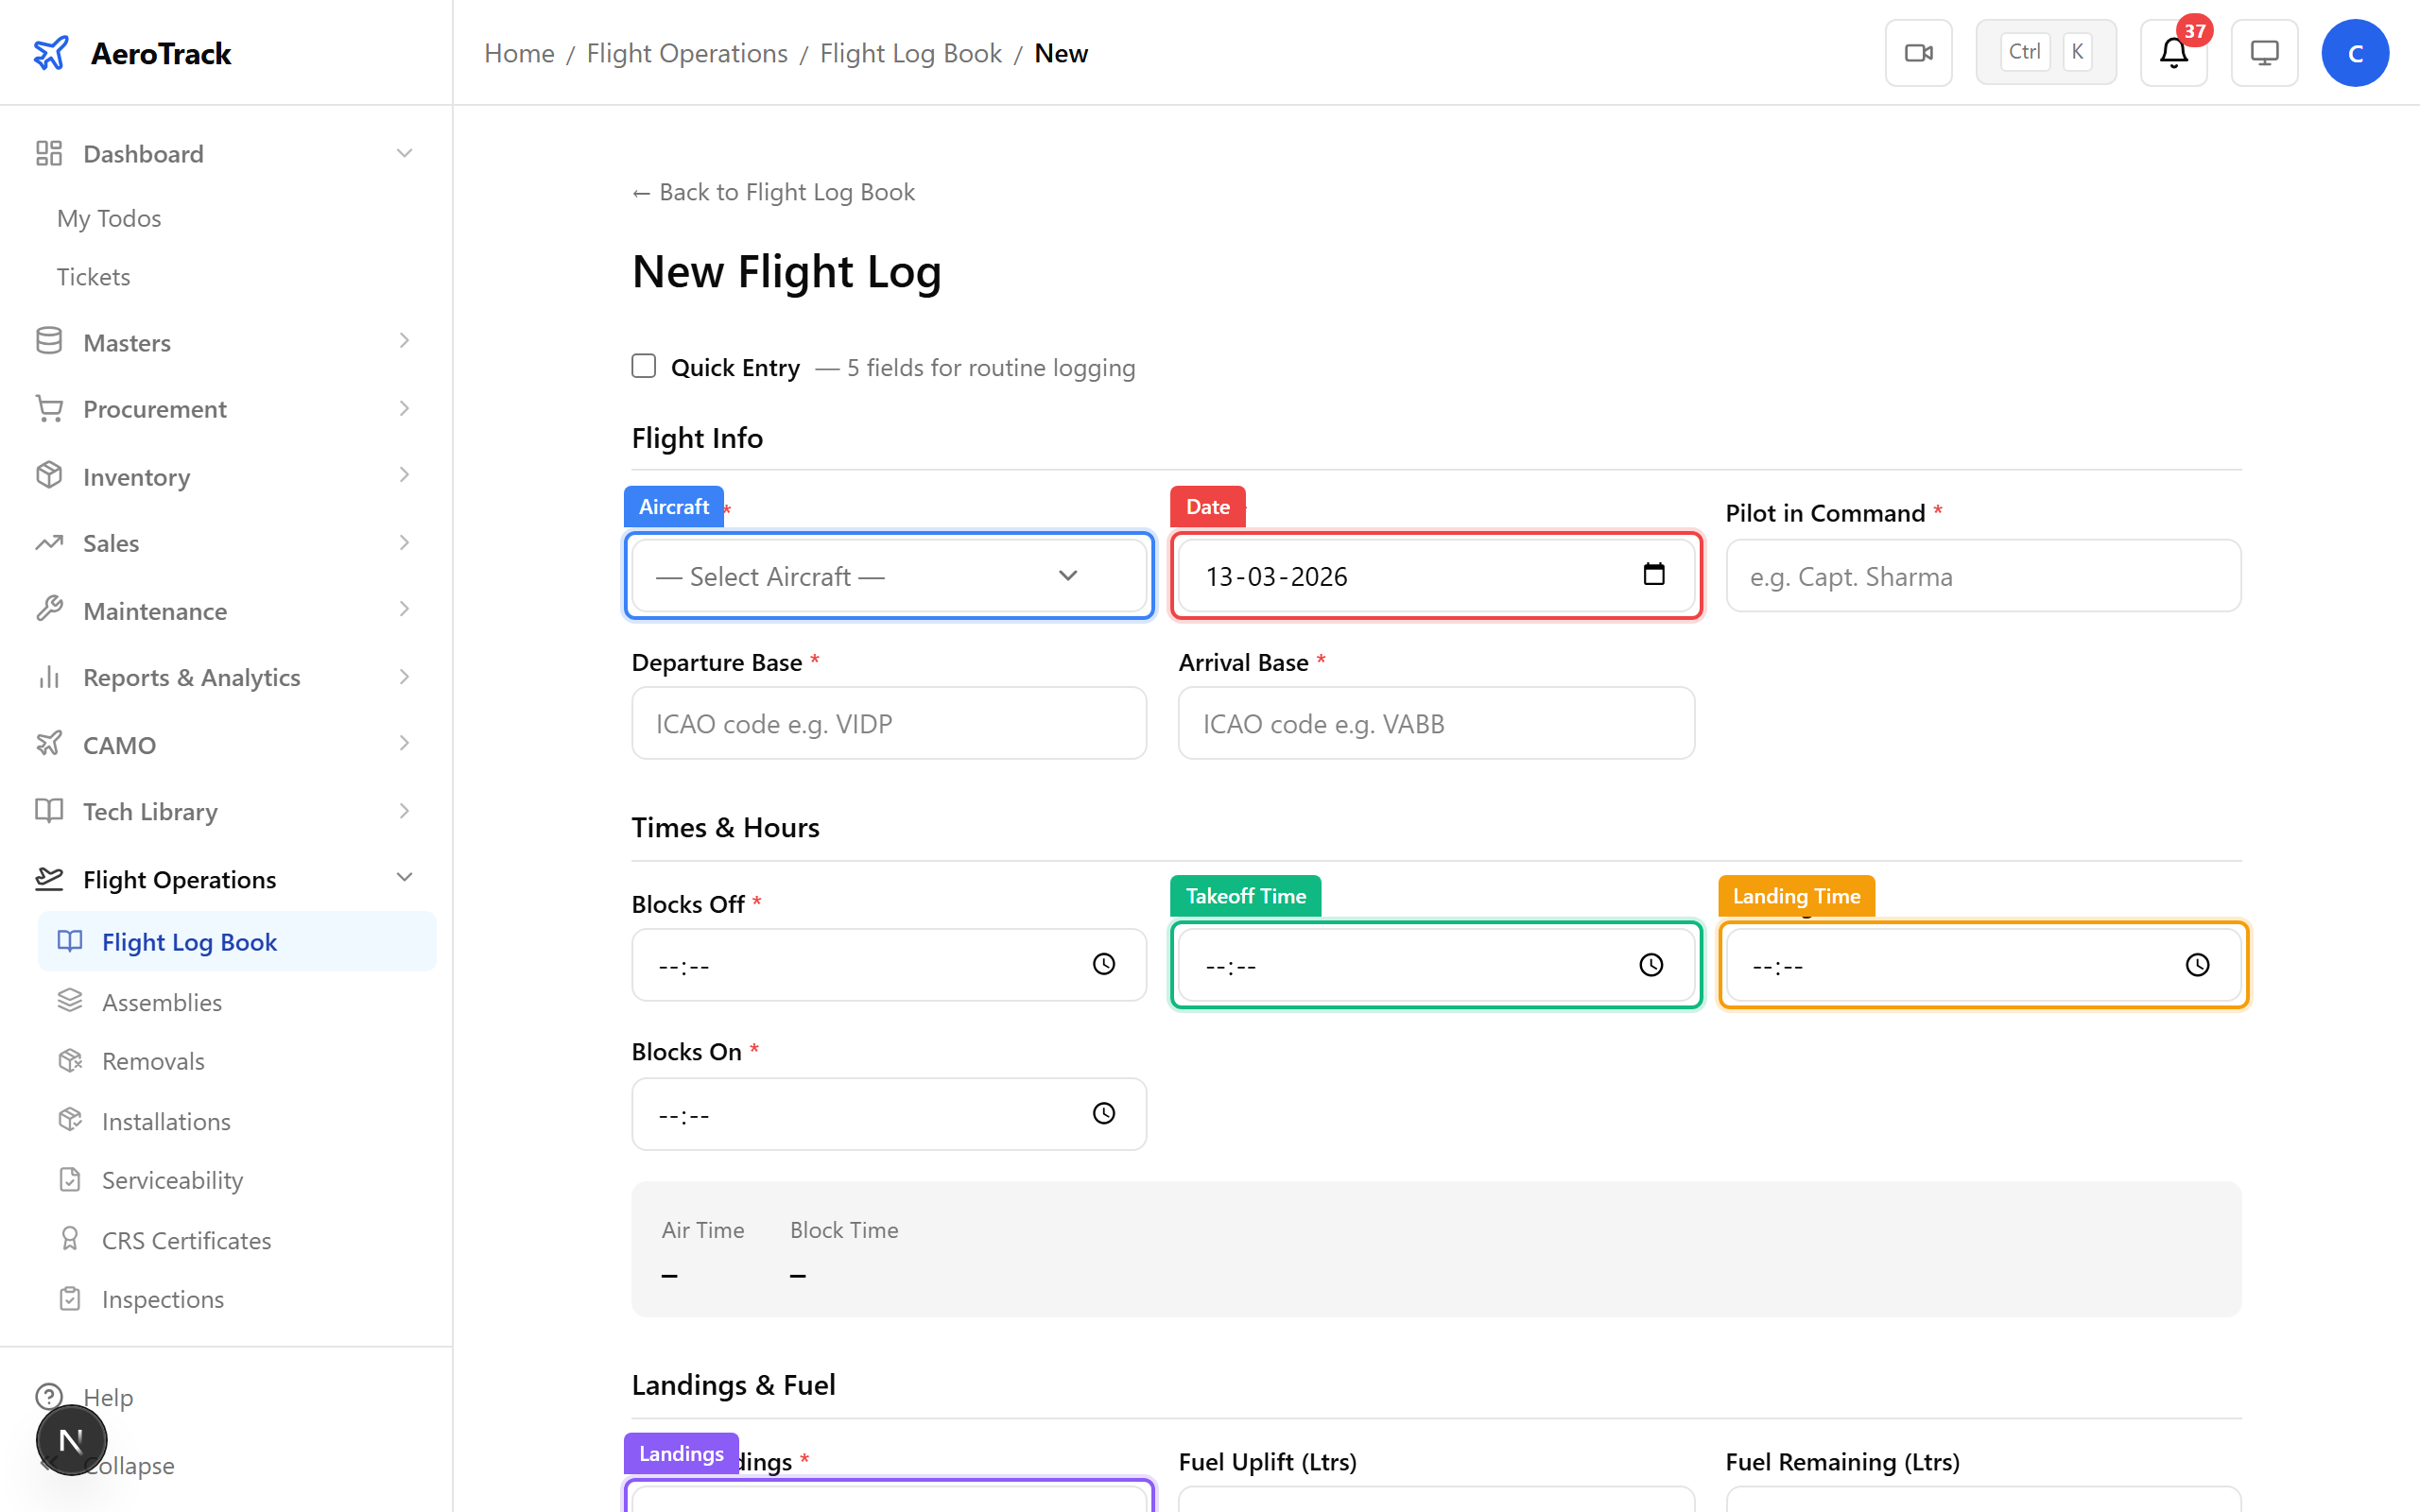Click the calendar icon in the Date field
The height and width of the screenshot is (1512, 2420).
[1654, 575]
